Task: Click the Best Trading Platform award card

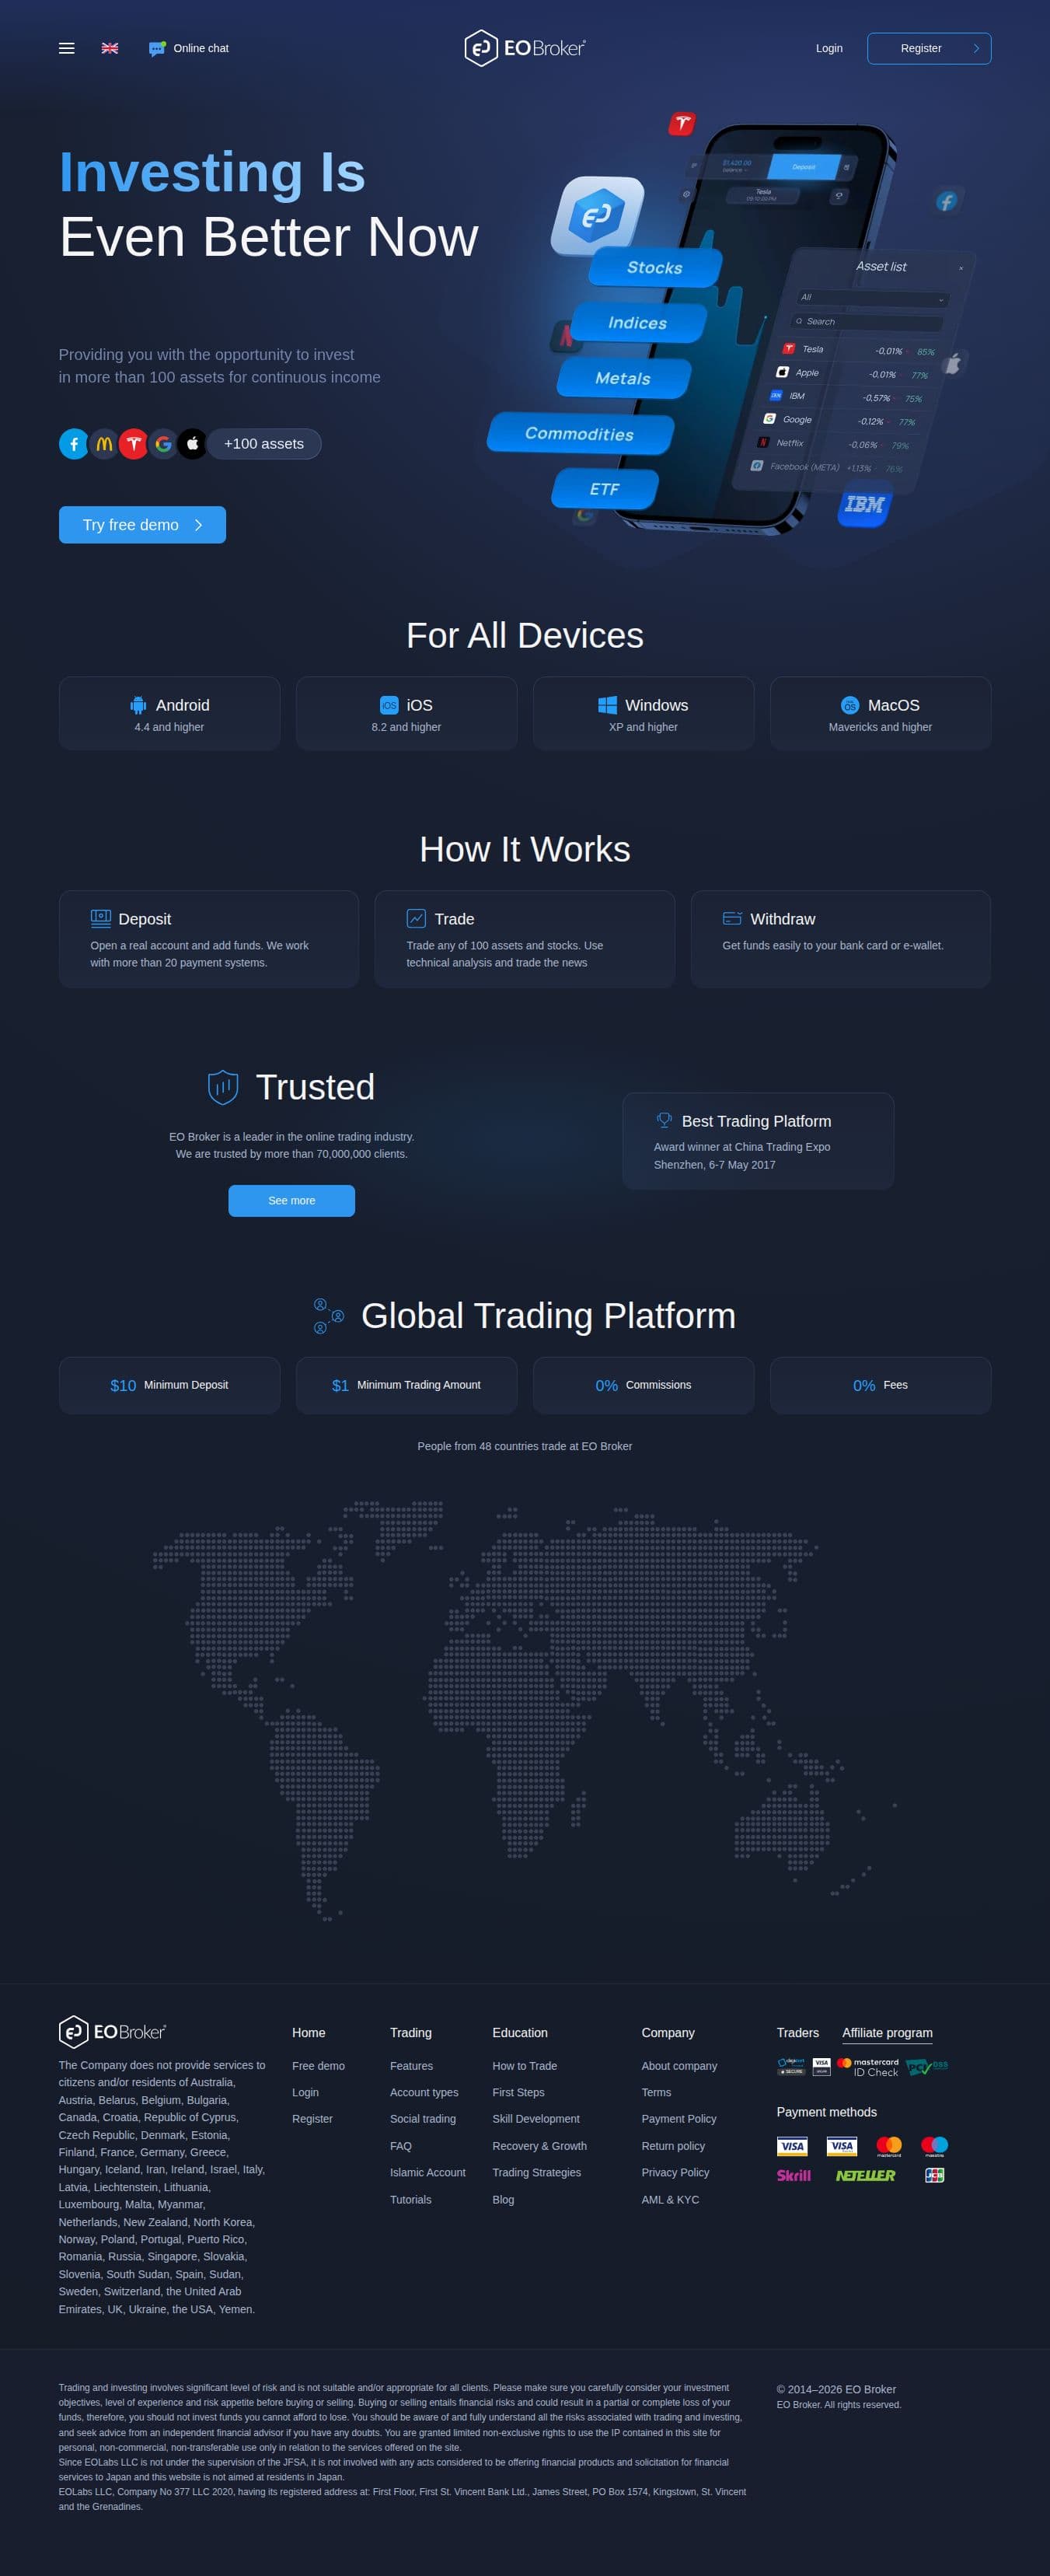Action: tap(758, 1141)
